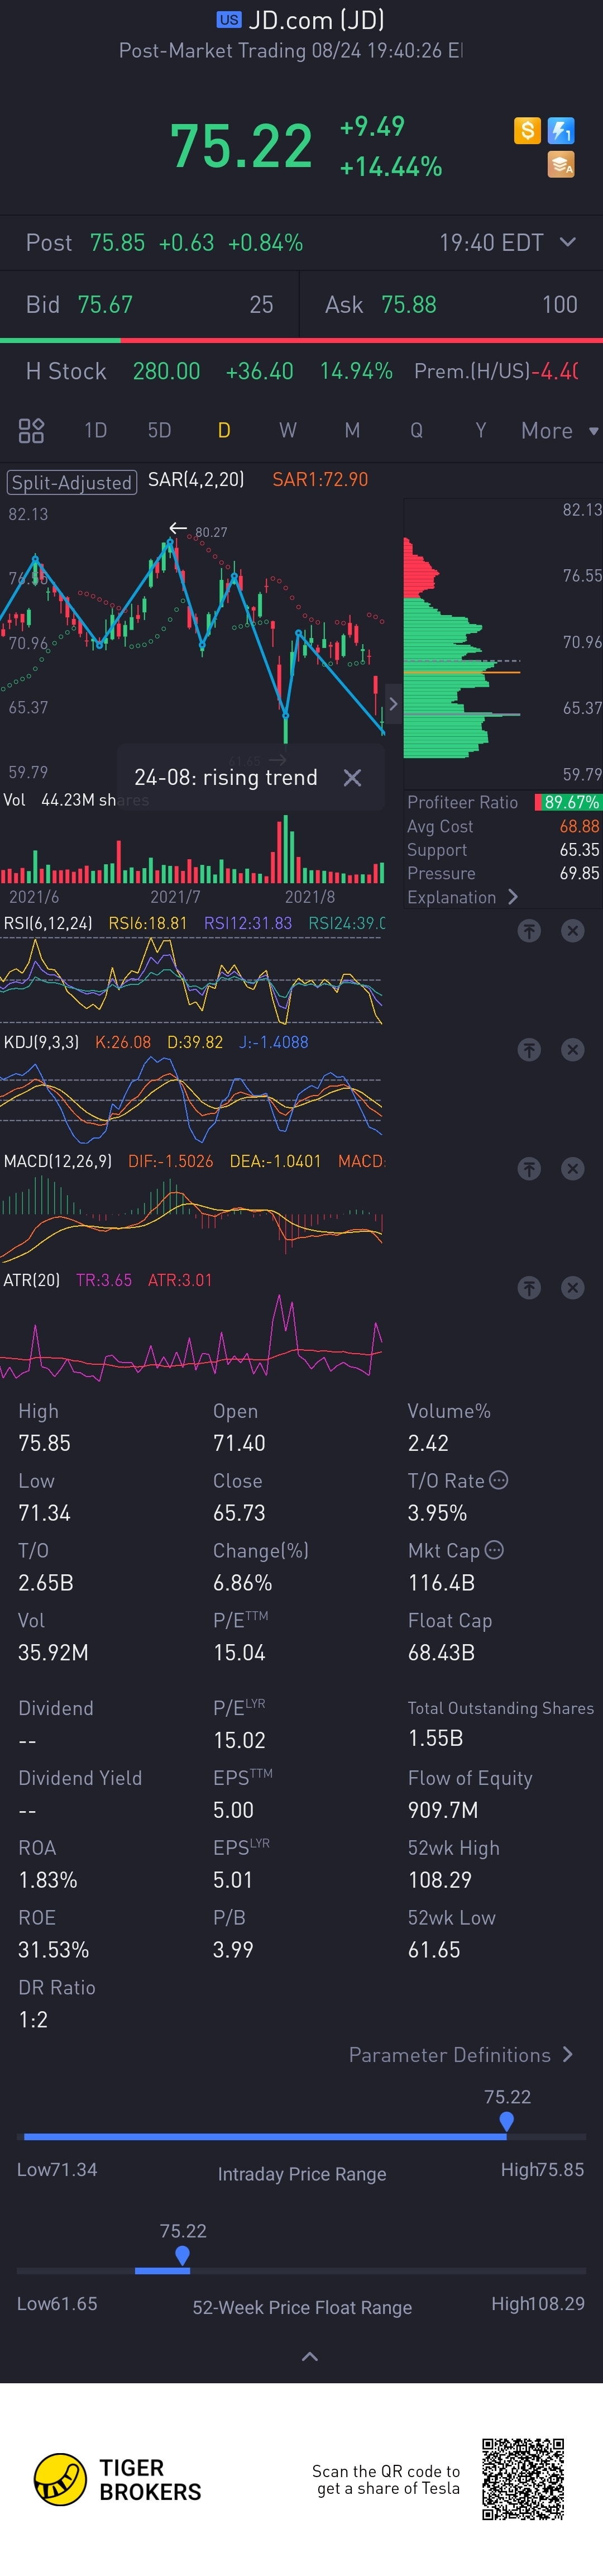Screen dimensions: 603x2576
Task: Switch to the 5D chart tab
Action: [160, 431]
